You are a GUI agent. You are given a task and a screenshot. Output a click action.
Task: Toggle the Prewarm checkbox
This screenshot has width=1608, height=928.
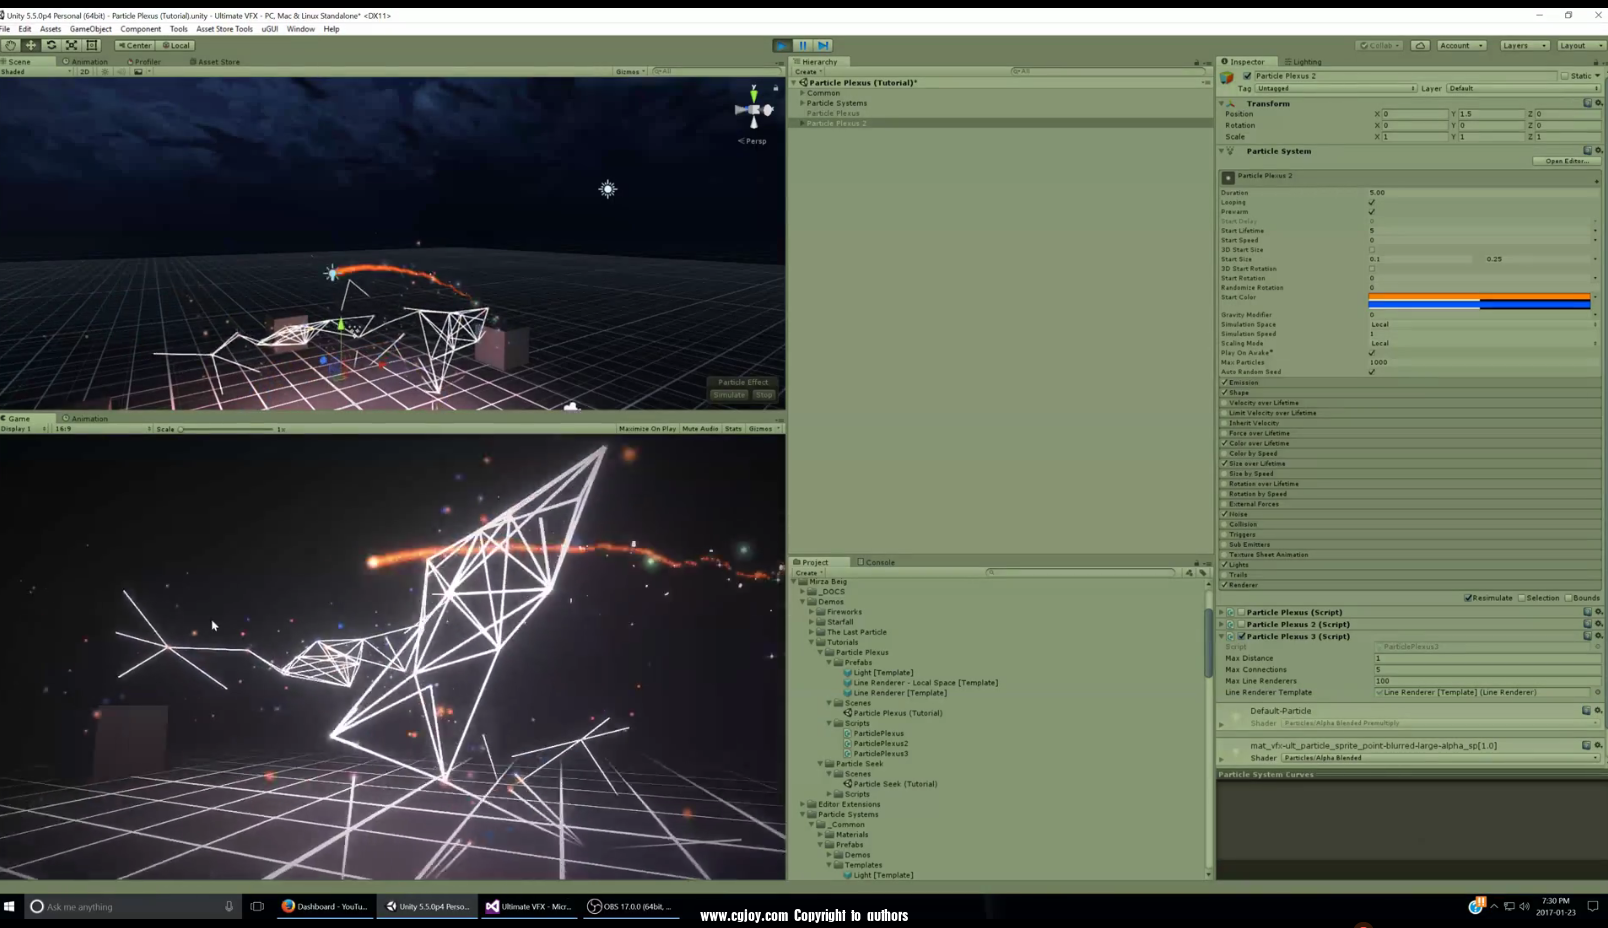click(x=1372, y=212)
